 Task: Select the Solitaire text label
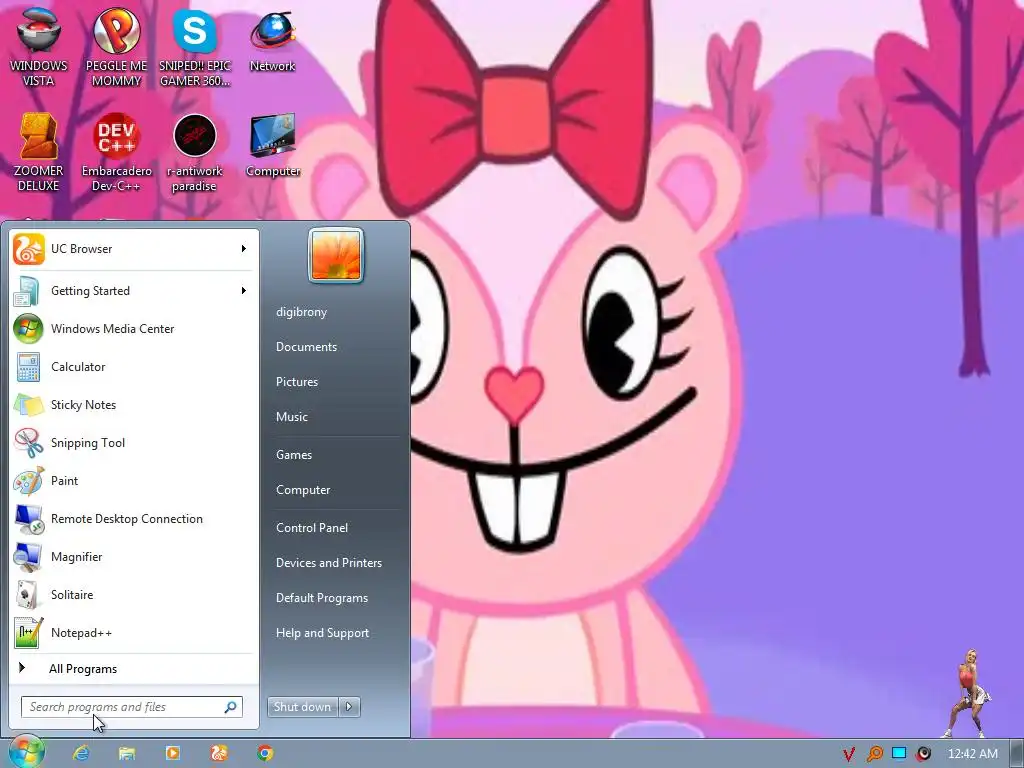(x=72, y=595)
